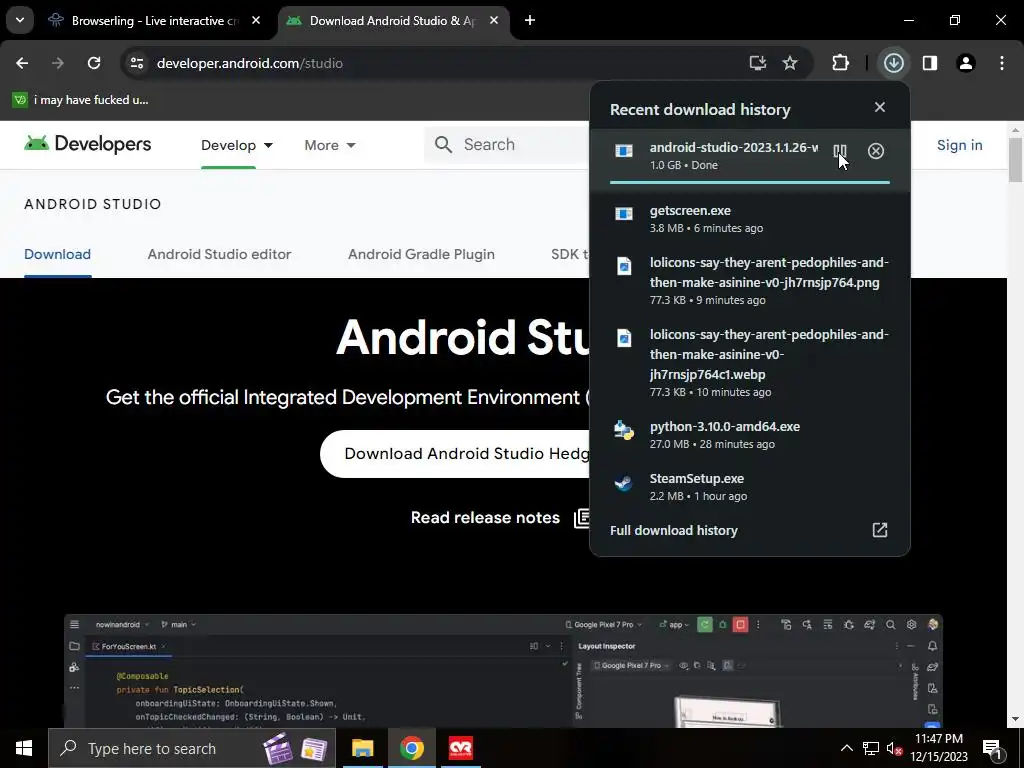The height and width of the screenshot is (768, 1024).
Task: Click the network icon in system tray
Action: pos(871,748)
